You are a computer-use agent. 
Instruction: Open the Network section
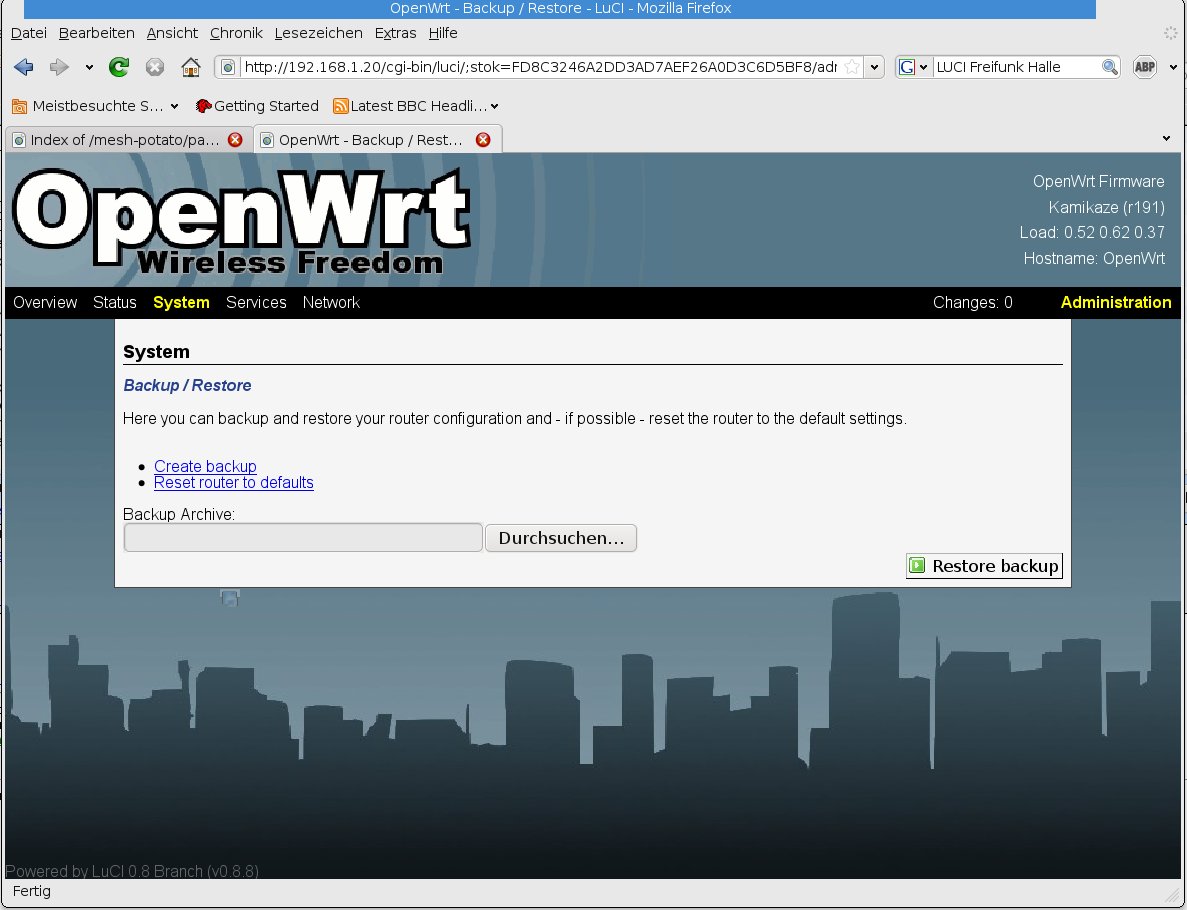(331, 303)
